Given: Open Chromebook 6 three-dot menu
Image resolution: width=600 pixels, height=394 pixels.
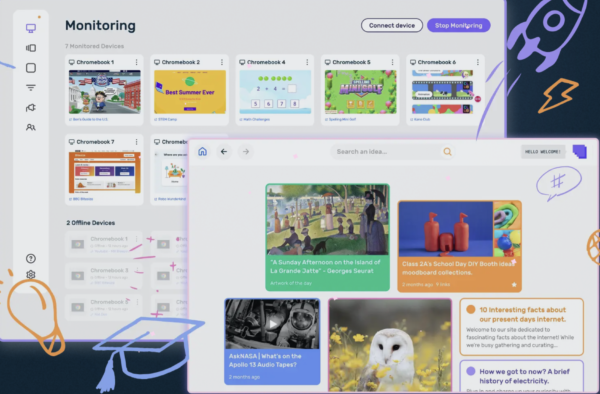Looking at the screenshot, I should pos(478,62).
